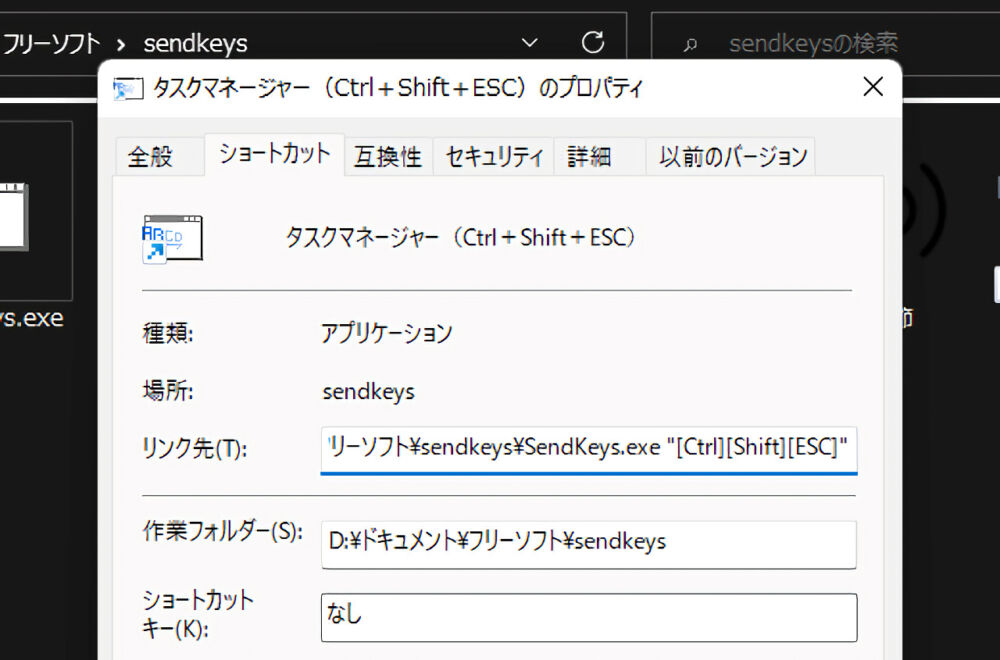Click the sendkeys breadcrumb entry
This screenshot has width=1000, height=660.
pos(196,42)
